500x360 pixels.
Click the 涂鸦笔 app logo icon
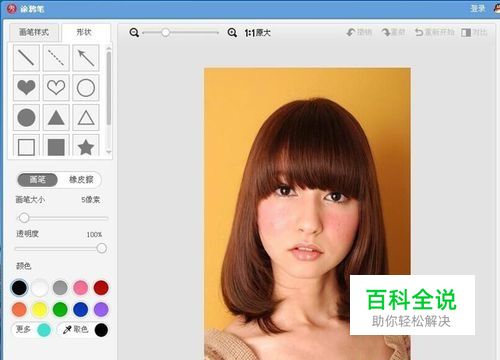coord(12,9)
